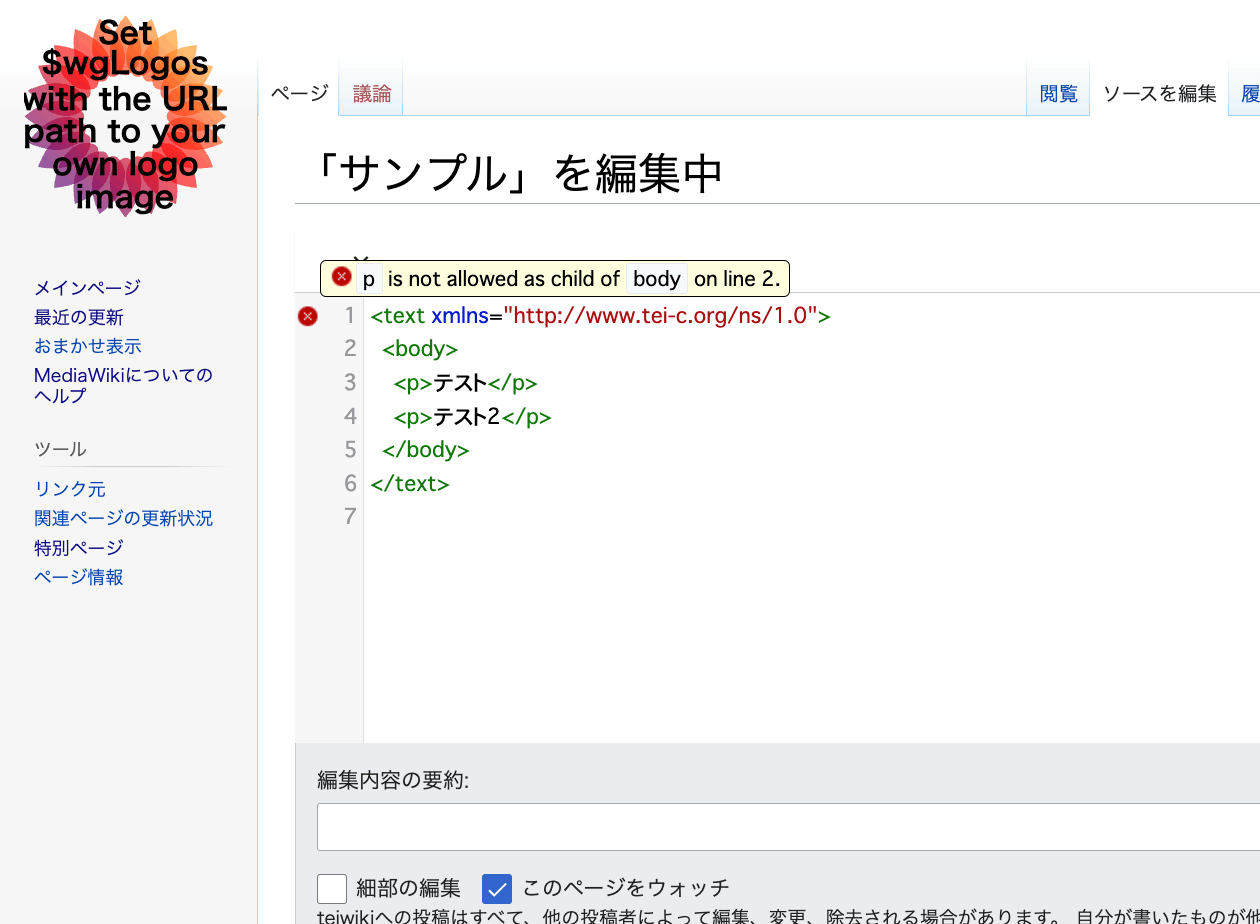
Task: Open MediaWikiについてのヘルプ link
Action: click(x=123, y=385)
